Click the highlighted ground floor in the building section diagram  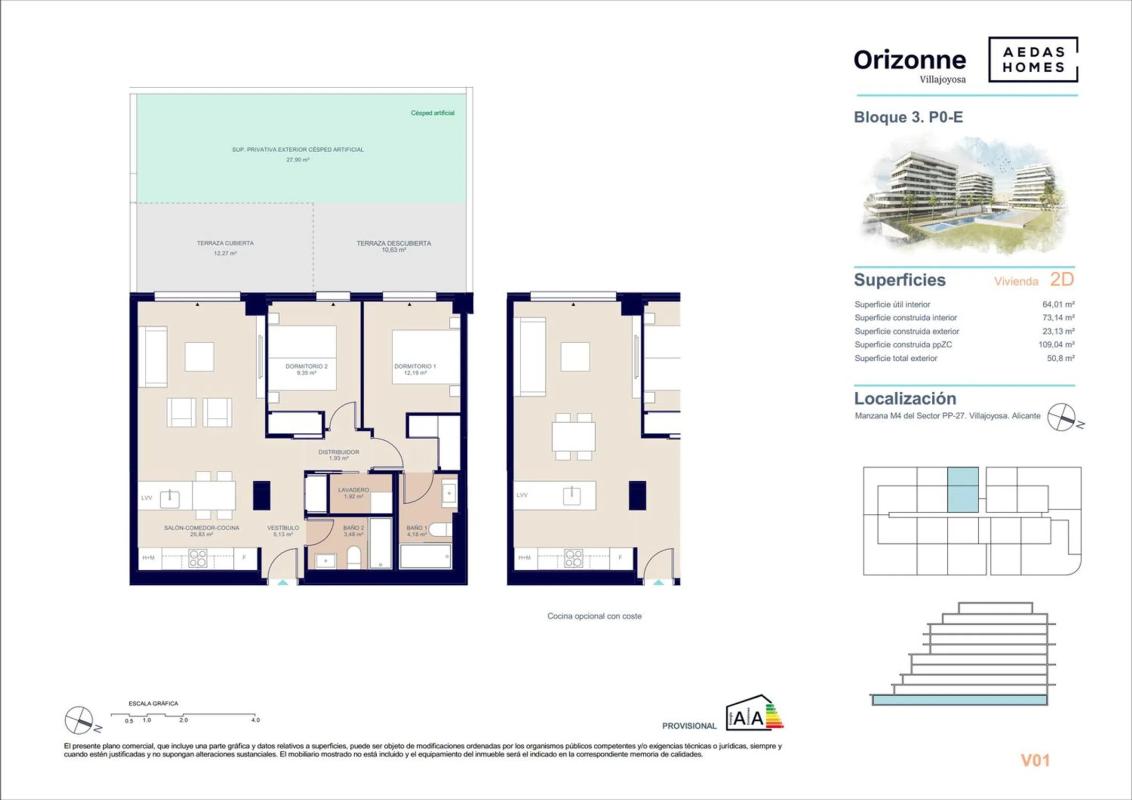coord(959,700)
